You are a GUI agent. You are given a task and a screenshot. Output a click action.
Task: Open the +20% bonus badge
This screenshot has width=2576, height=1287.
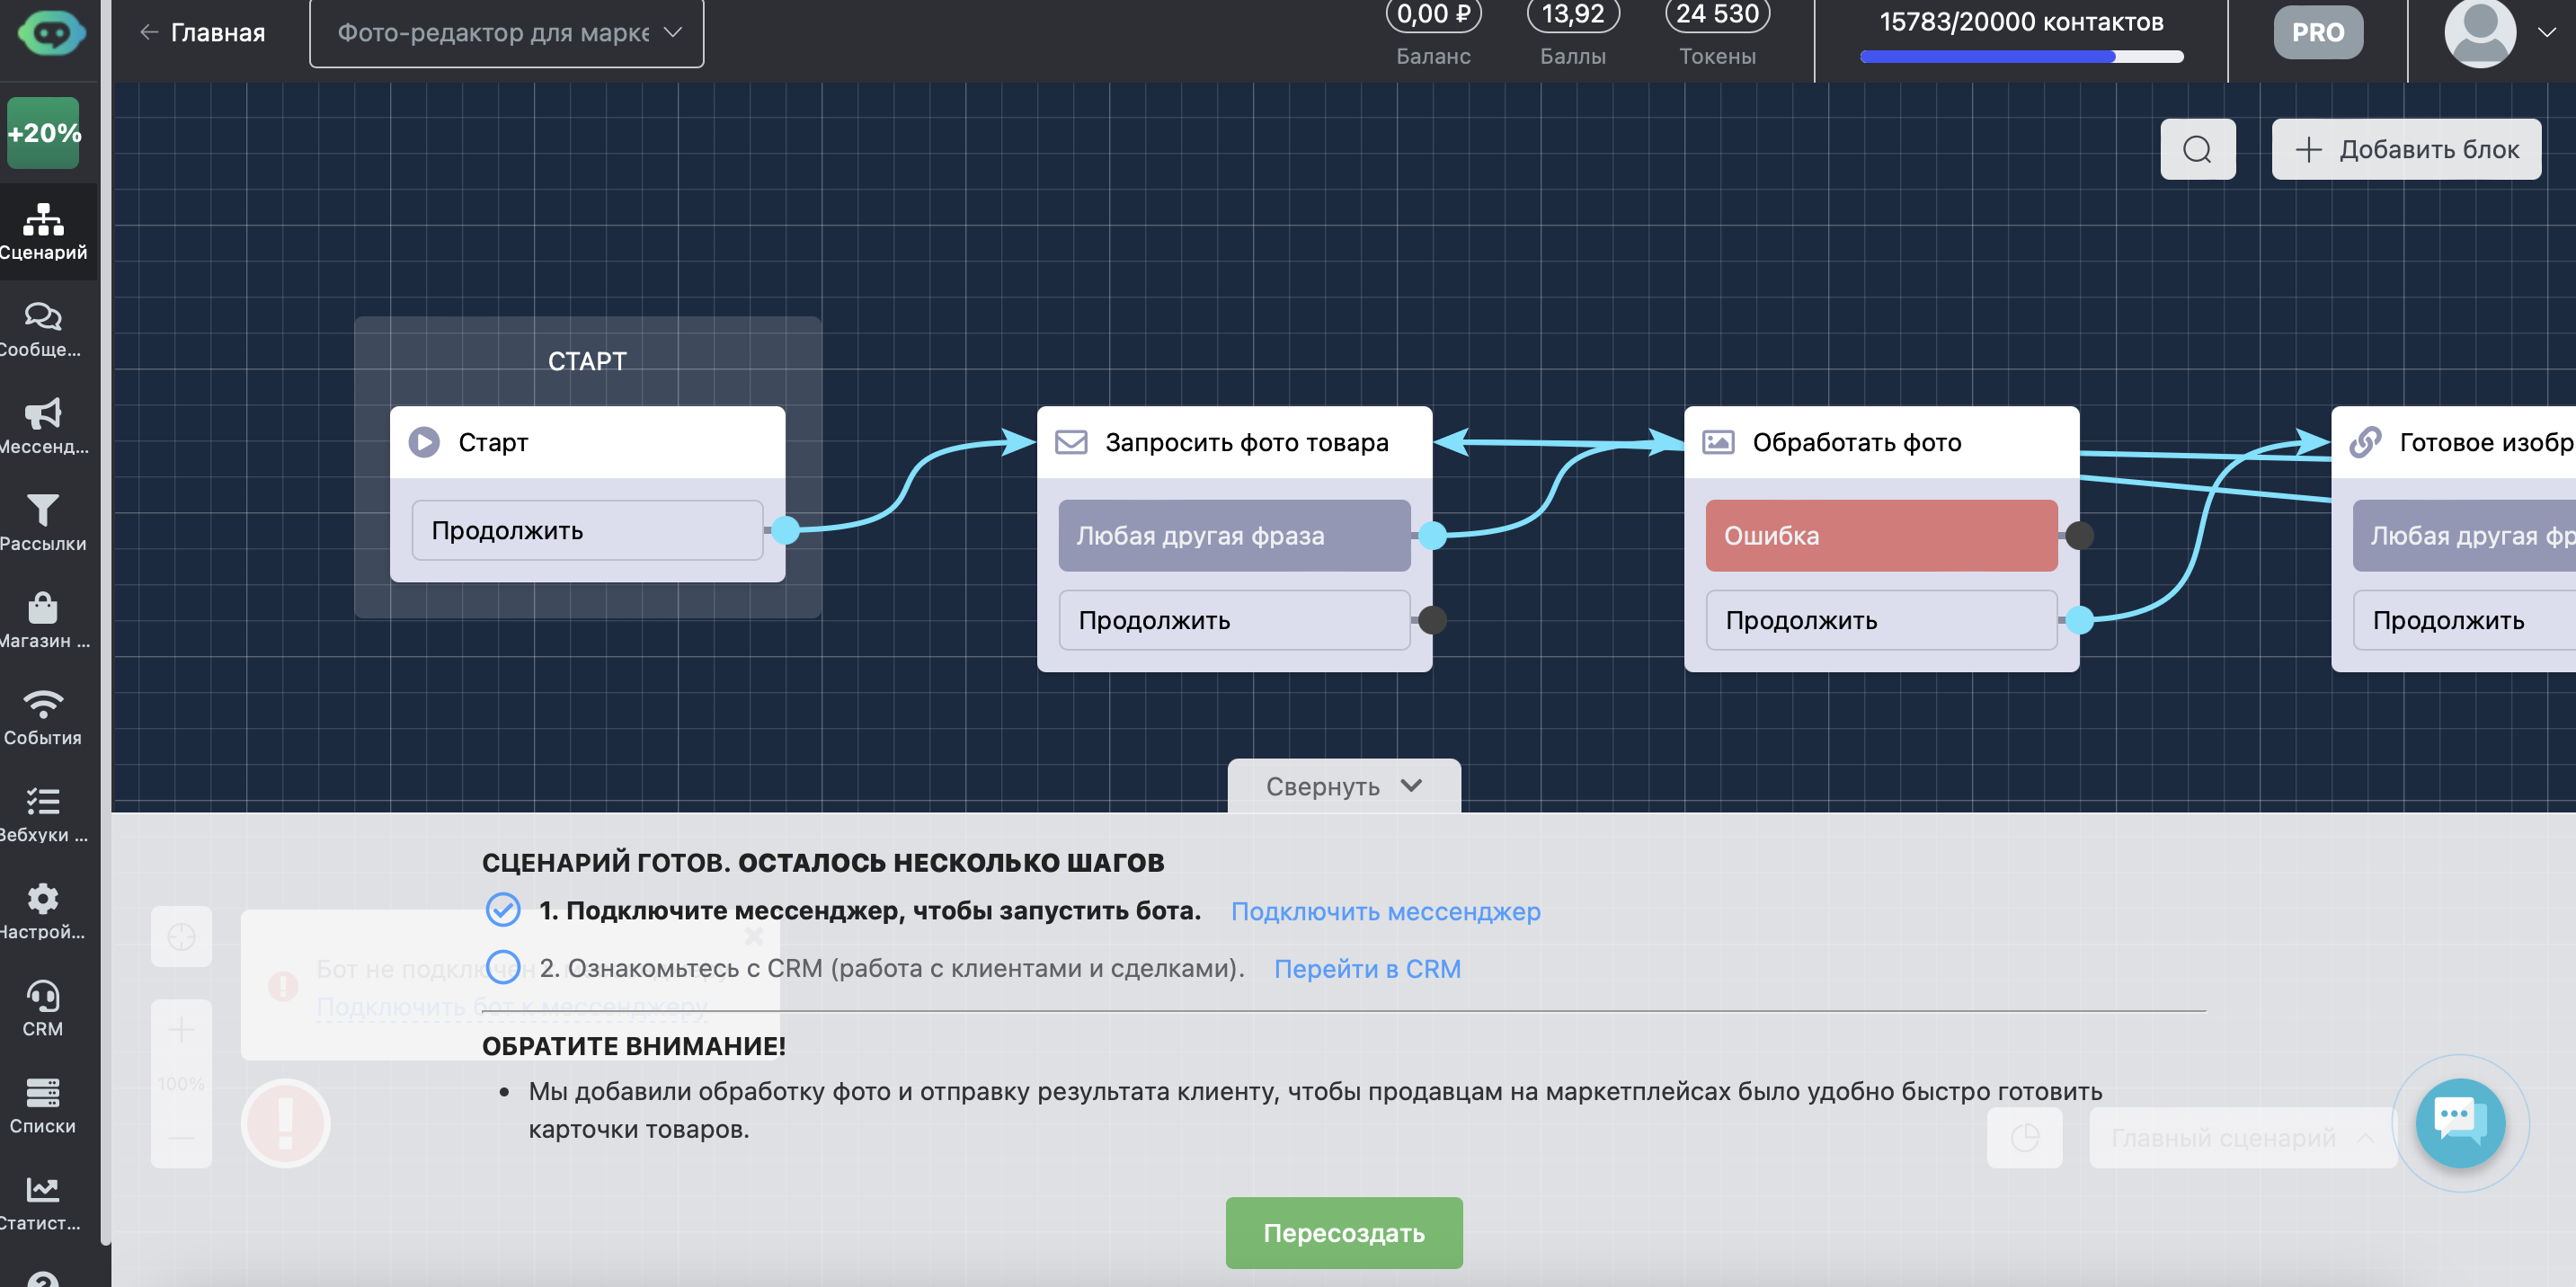pos(43,133)
